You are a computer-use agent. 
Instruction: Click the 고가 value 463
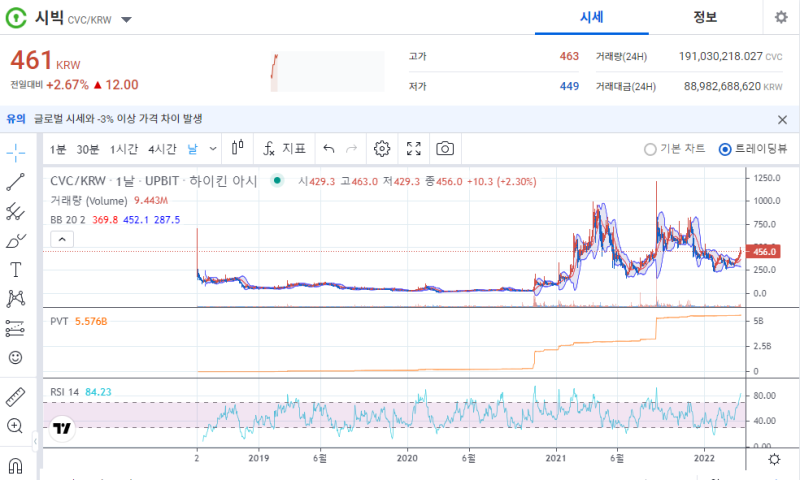pos(569,57)
